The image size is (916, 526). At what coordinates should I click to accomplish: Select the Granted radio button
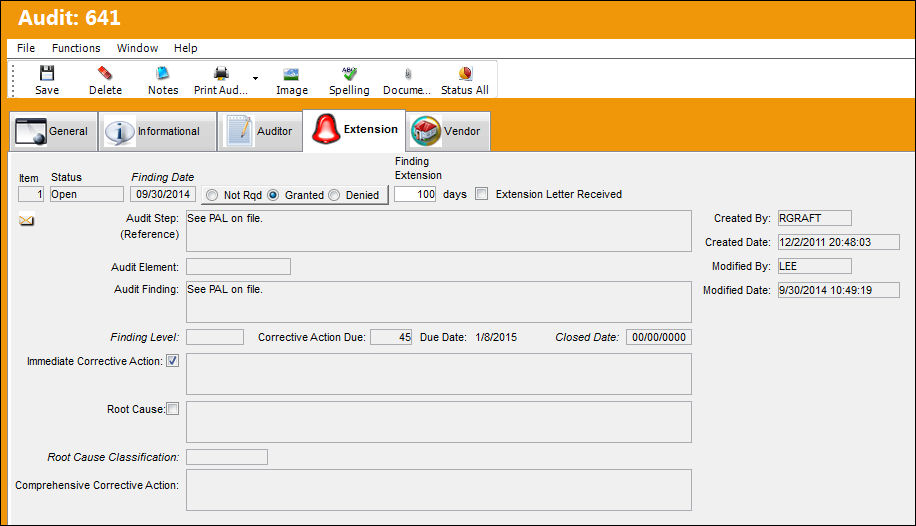pos(273,195)
